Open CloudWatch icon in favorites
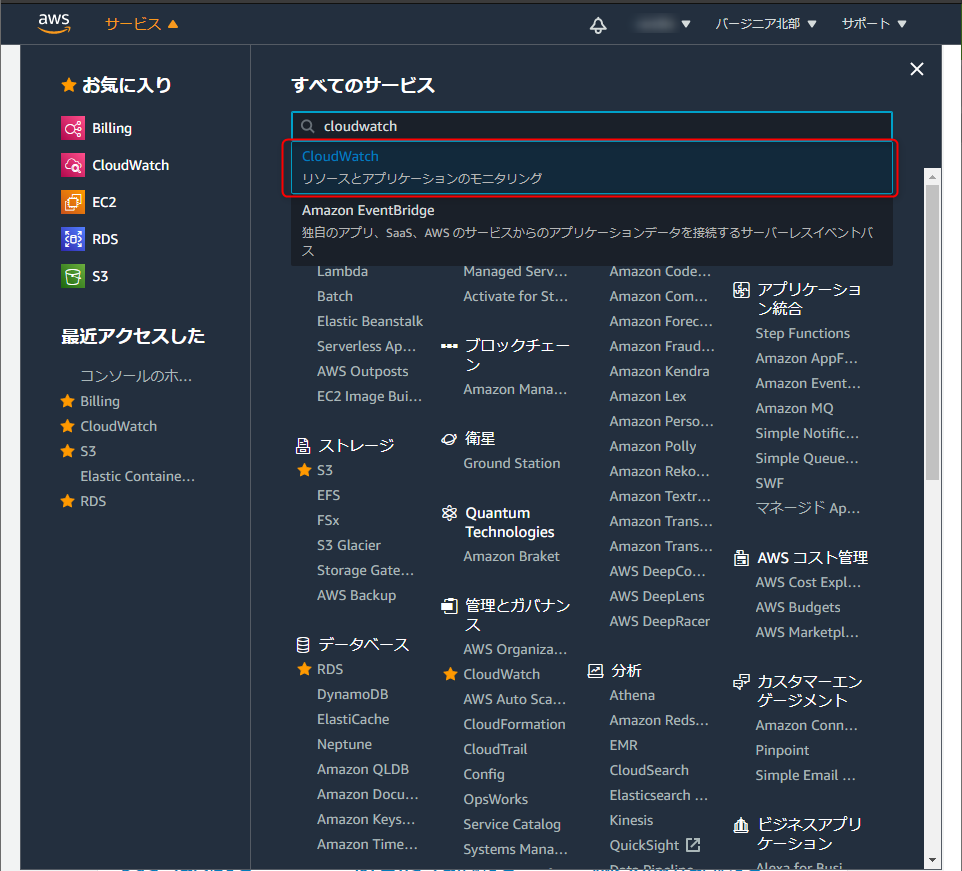Screen dimensions: 962x871 pos(73,165)
